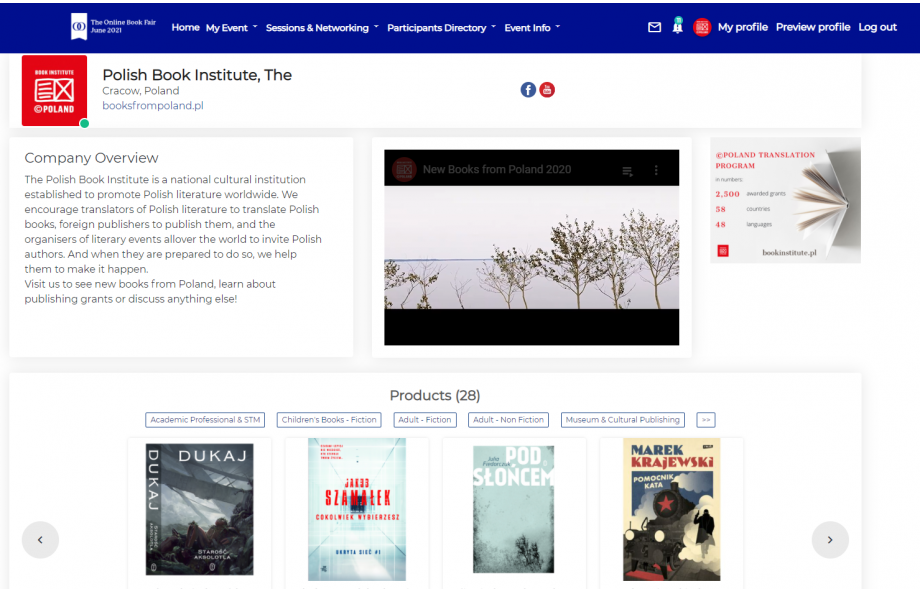Open the Facebook page icon

(528, 90)
